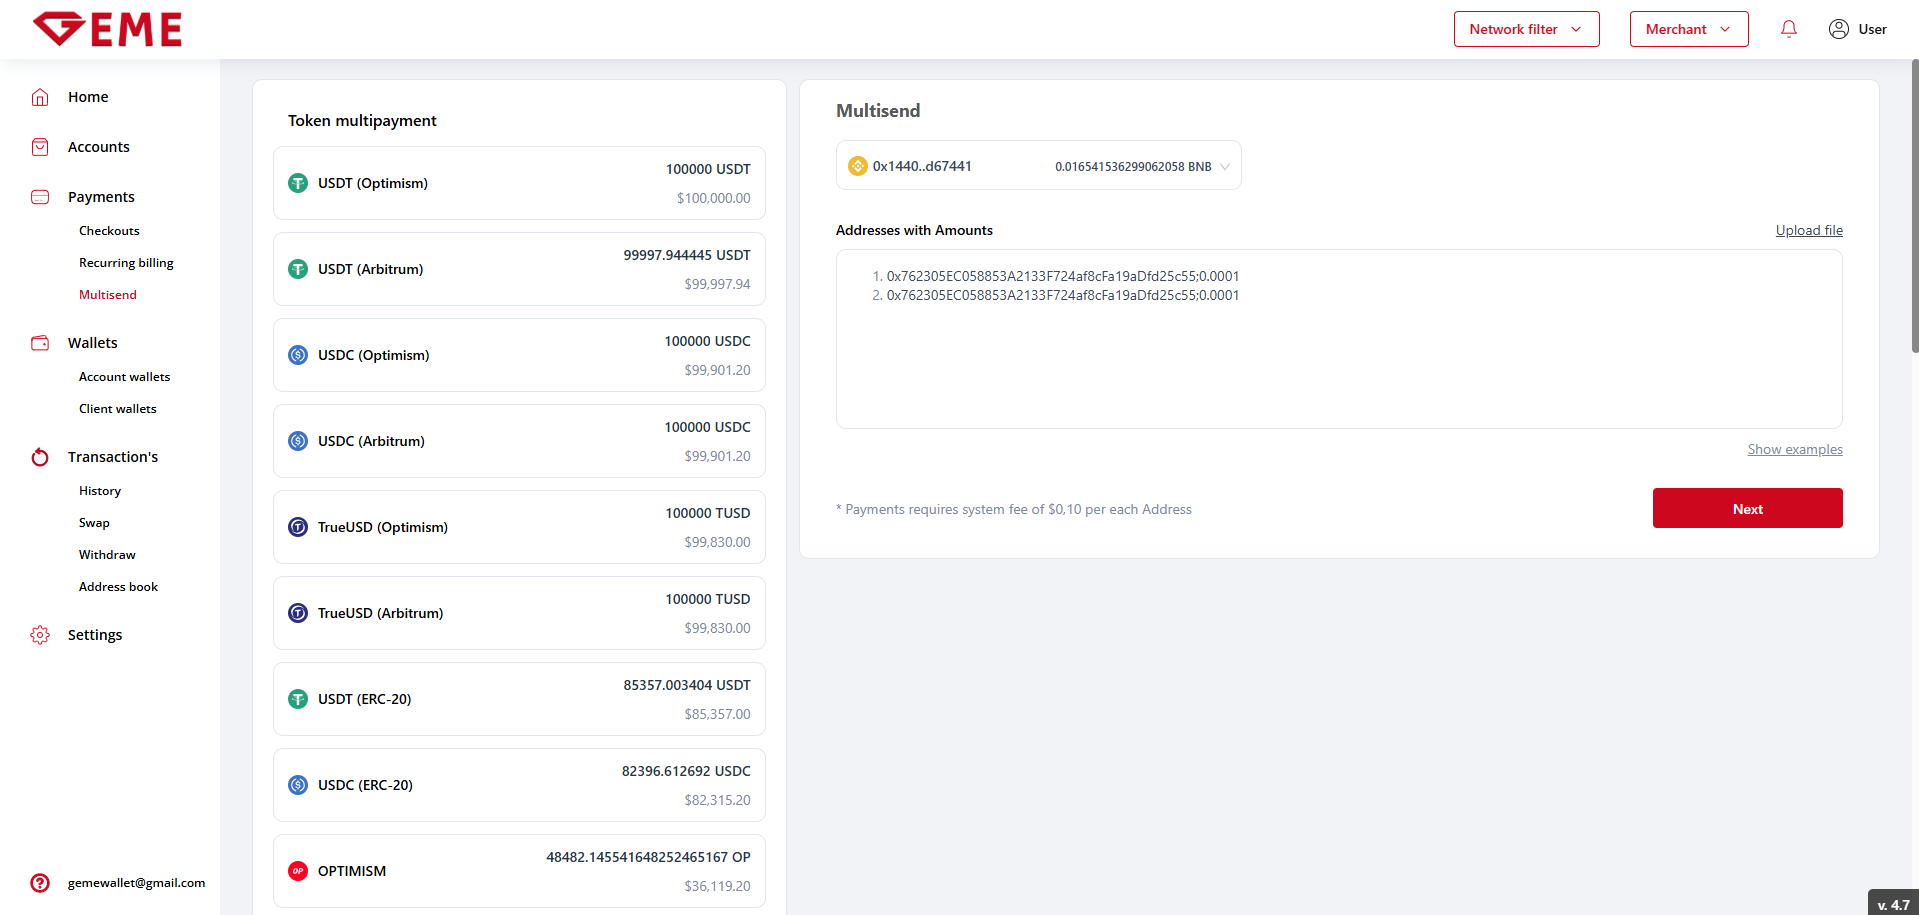Screen dimensions: 1919x915
Task: Go to Account wallets page
Action: [124, 377]
